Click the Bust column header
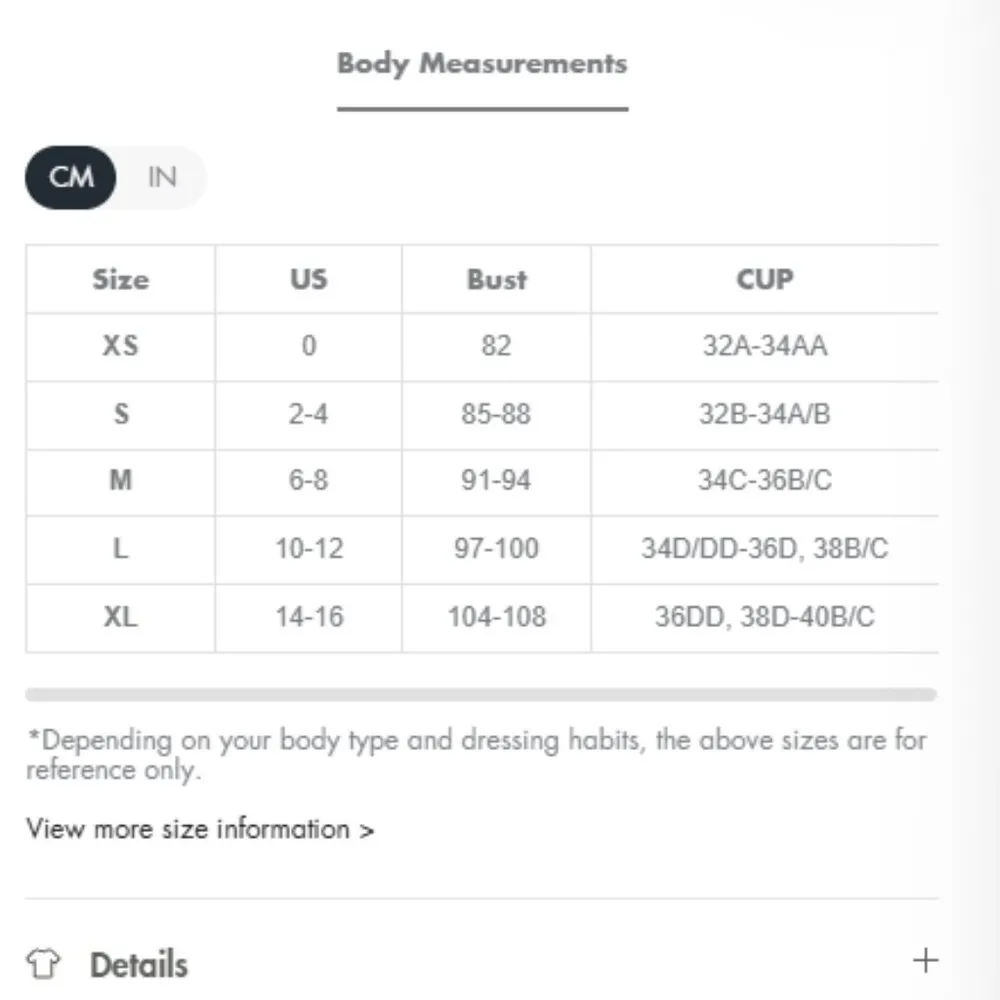The width and height of the screenshot is (1000, 1000). [x=496, y=279]
